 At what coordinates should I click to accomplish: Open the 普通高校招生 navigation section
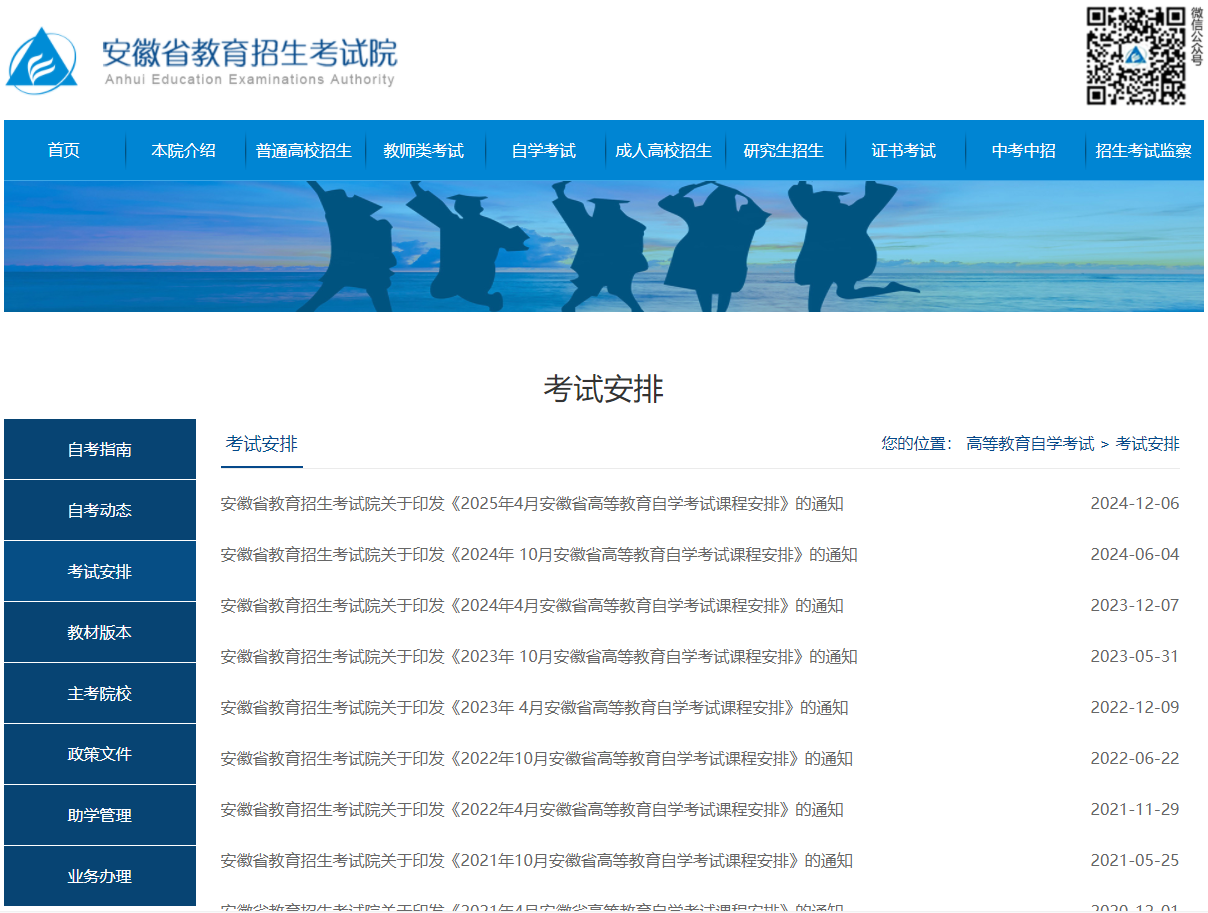pos(304,150)
